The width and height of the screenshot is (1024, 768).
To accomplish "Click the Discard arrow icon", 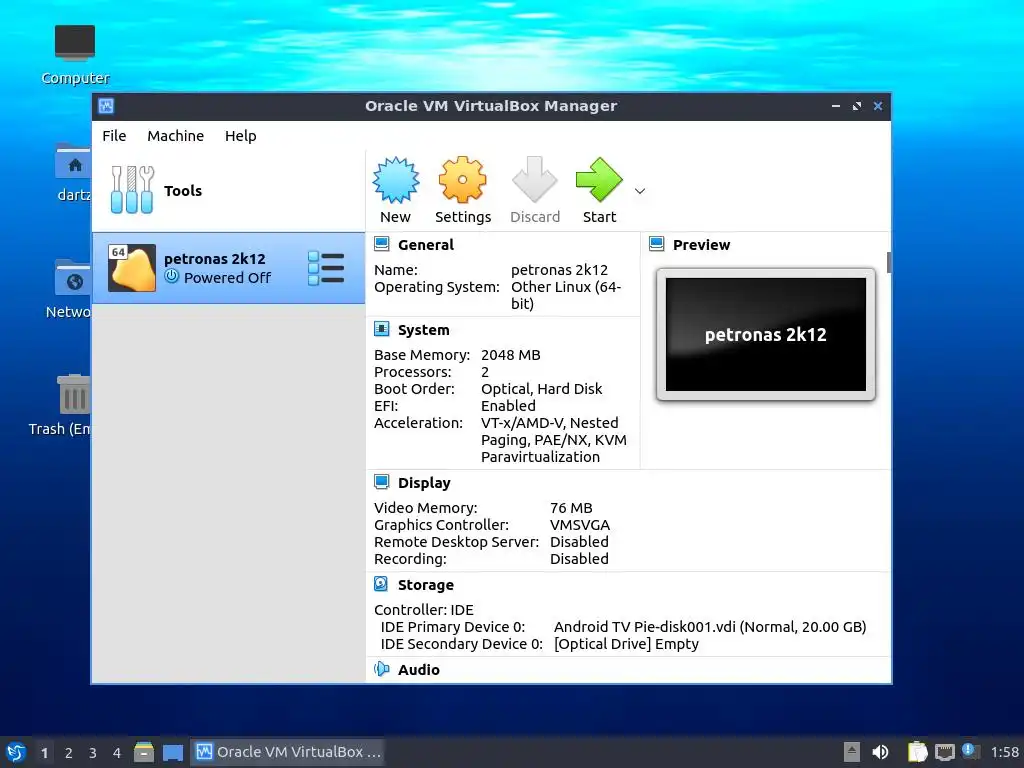I will (534, 179).
